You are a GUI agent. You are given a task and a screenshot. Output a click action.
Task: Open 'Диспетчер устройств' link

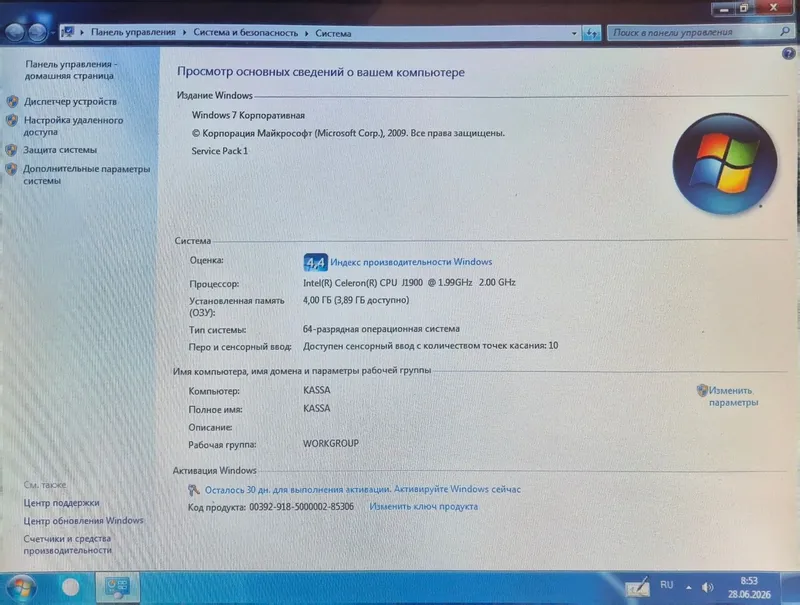[70, 102]
